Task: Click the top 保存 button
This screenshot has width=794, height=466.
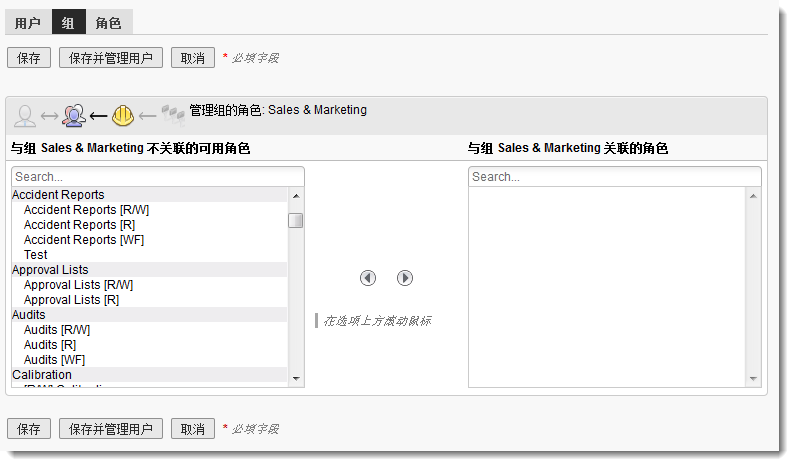Action: pos(29,58)
